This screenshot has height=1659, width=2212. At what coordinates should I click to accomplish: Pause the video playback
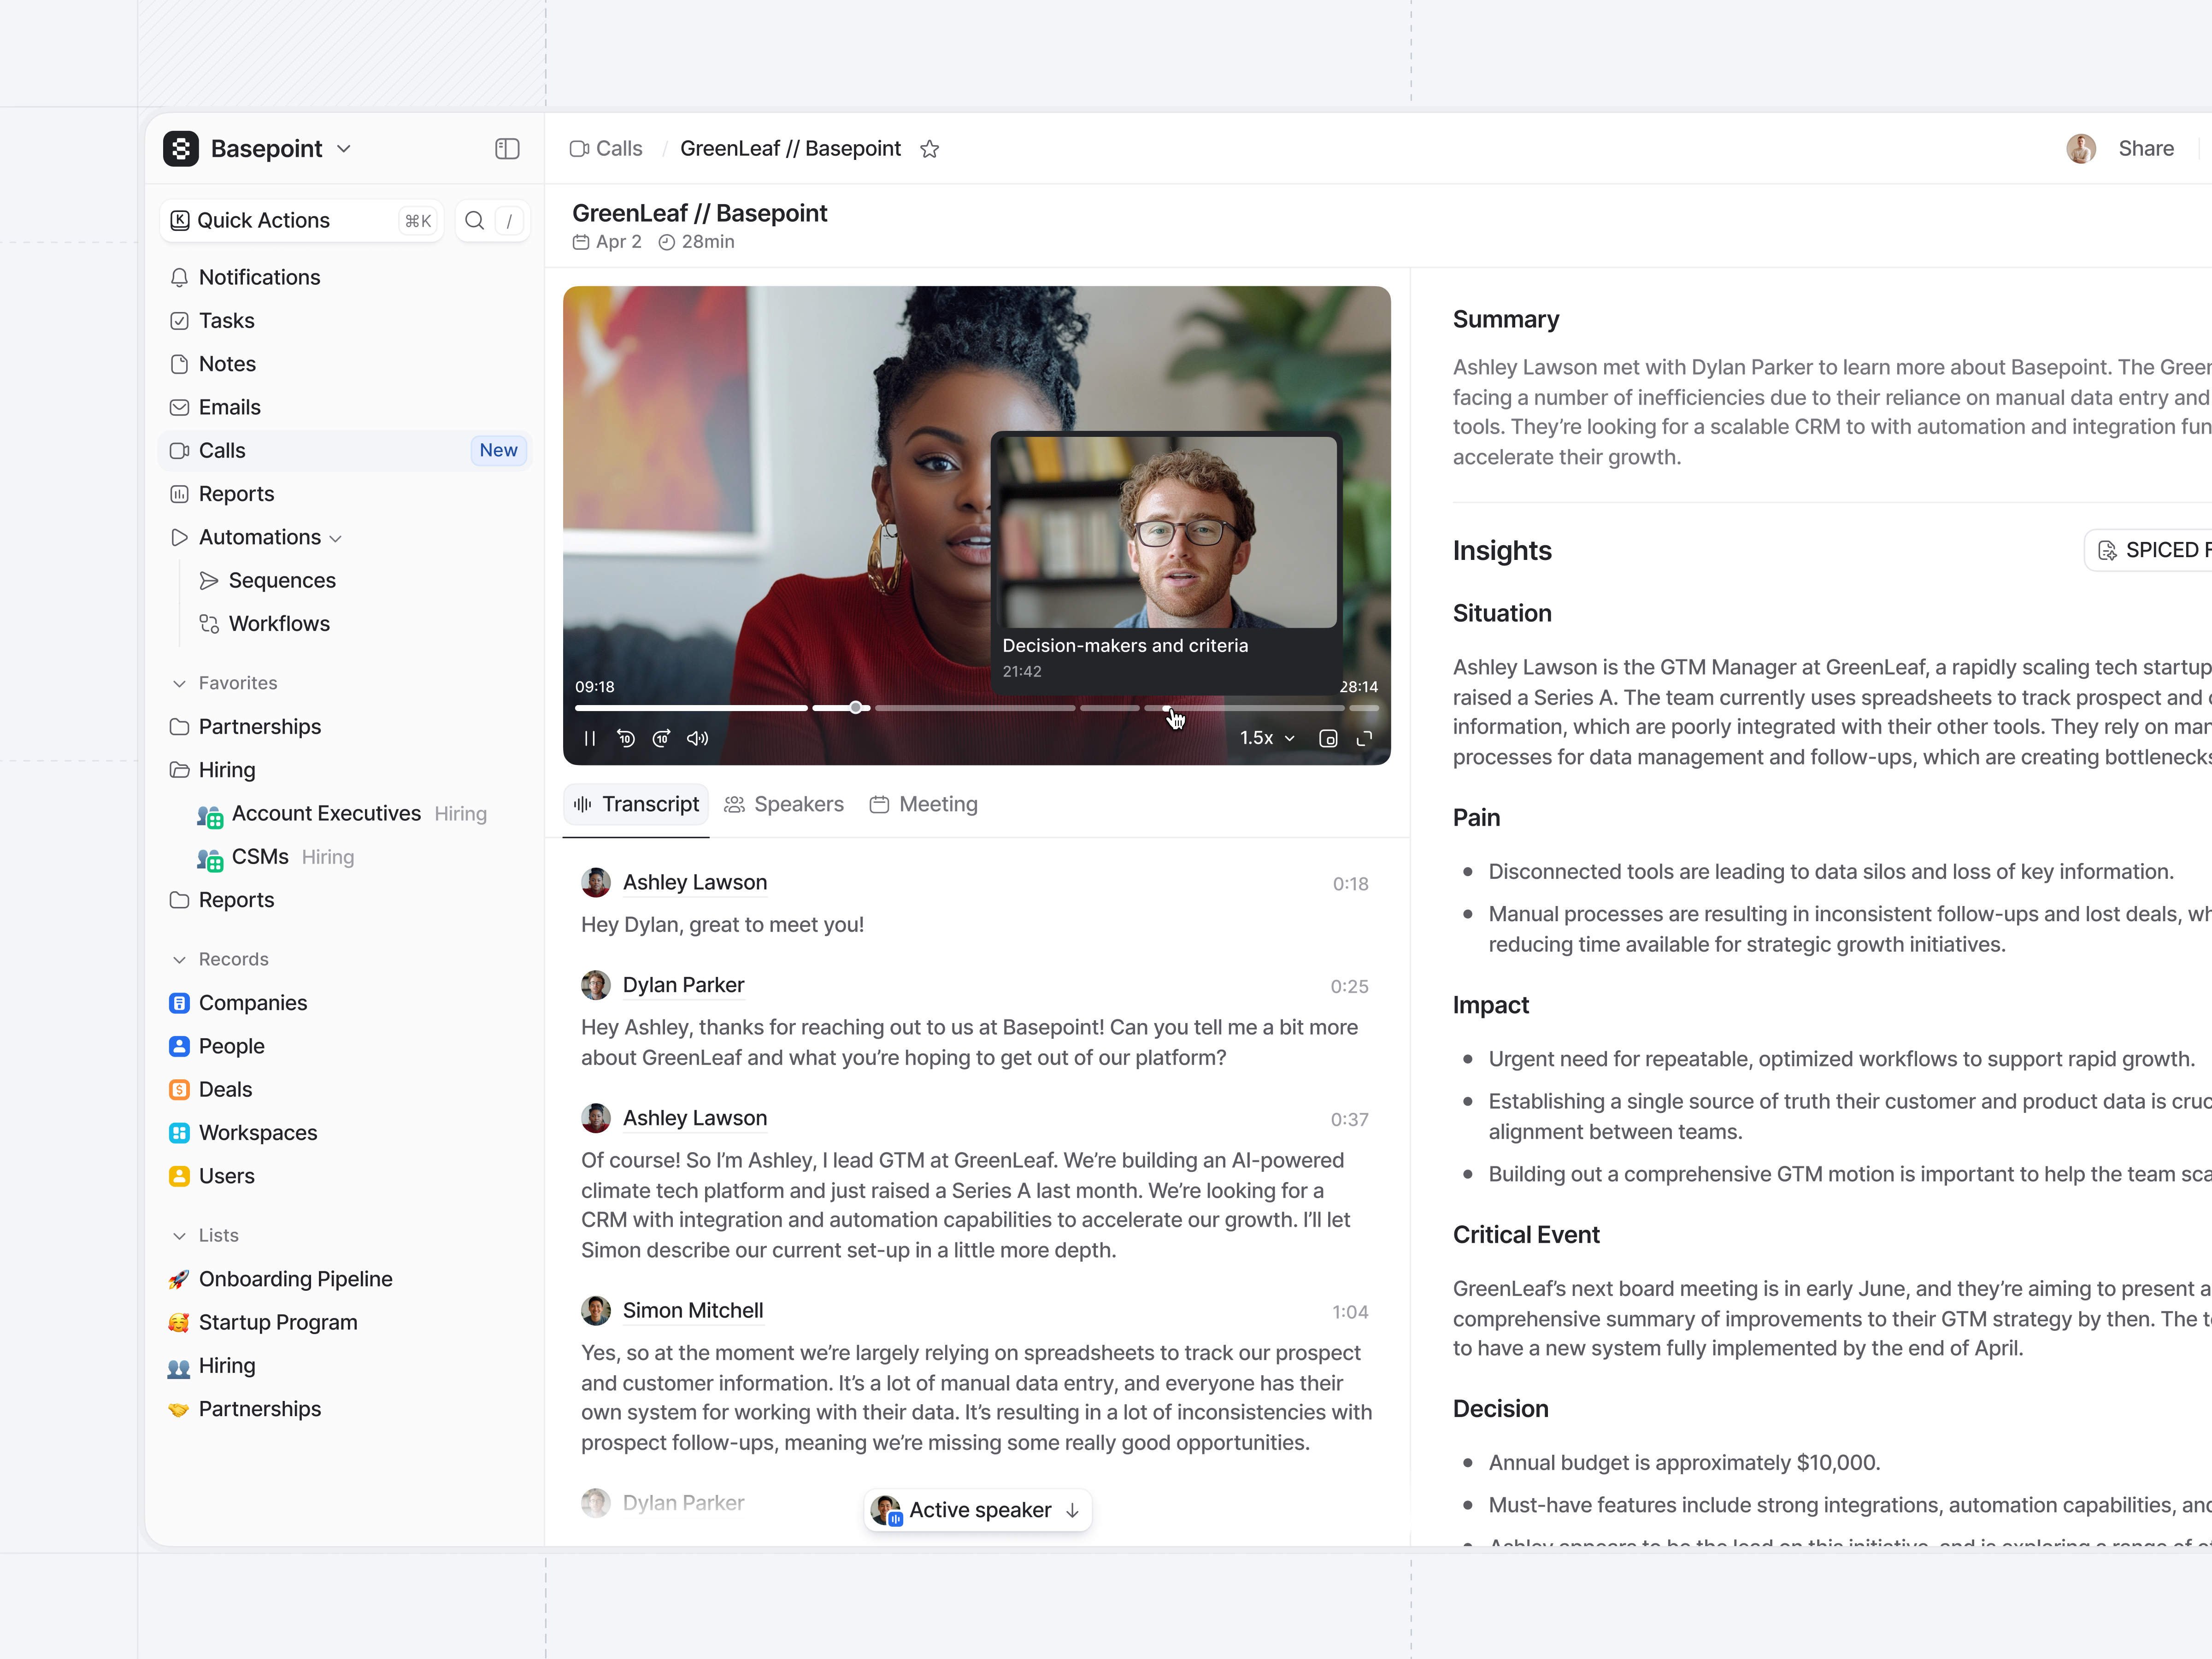click(589, 738)
